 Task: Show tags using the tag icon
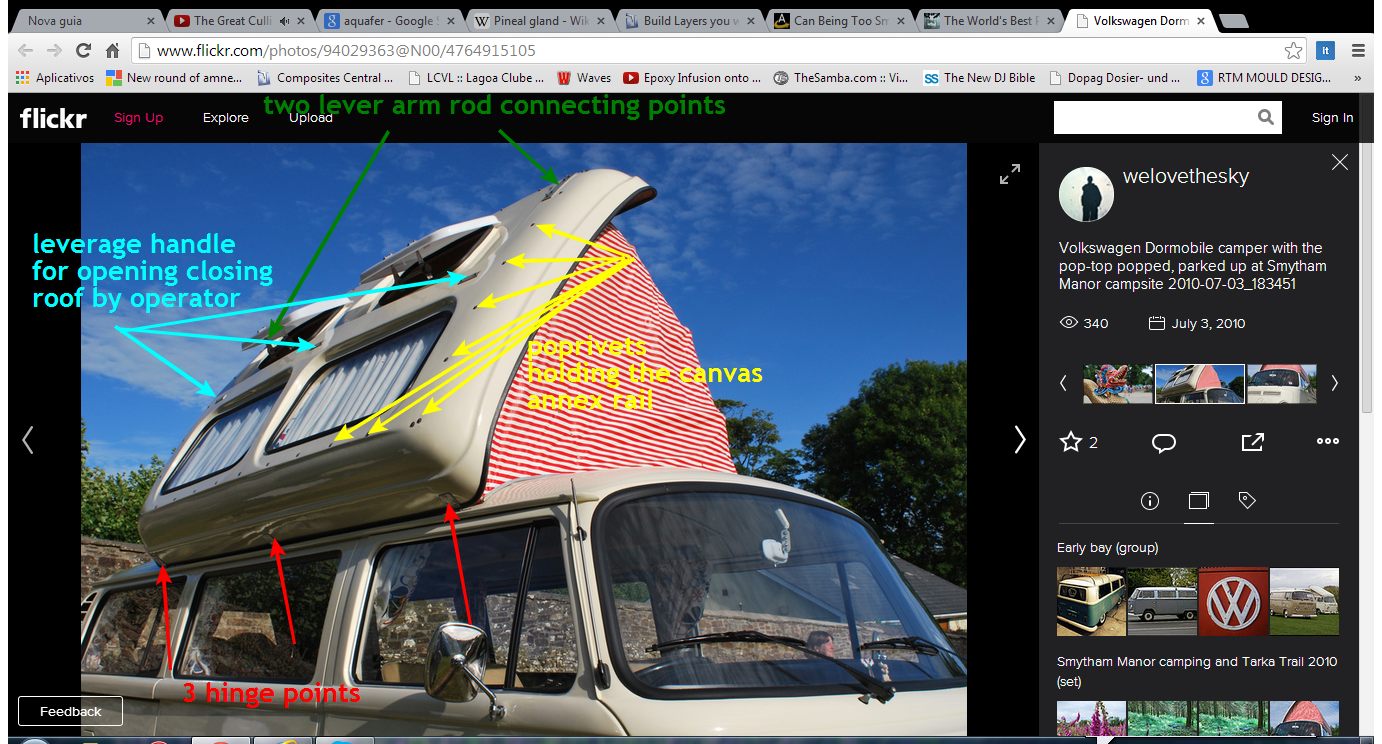1246,501
